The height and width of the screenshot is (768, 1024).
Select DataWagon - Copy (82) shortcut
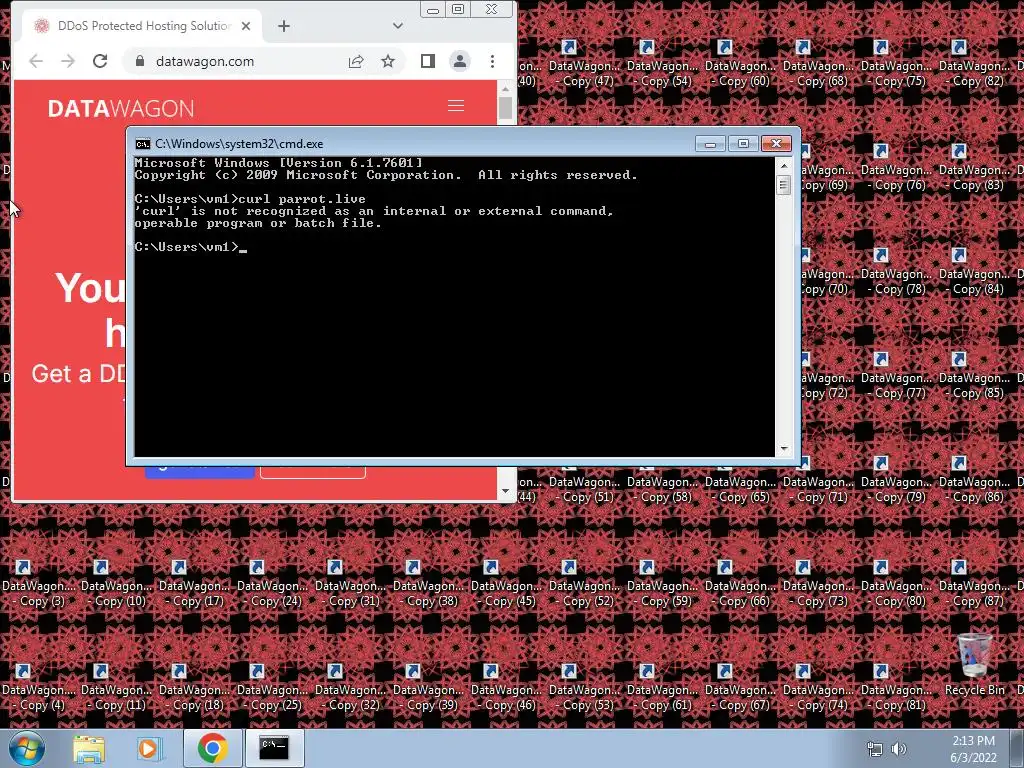tap(974, 64)
